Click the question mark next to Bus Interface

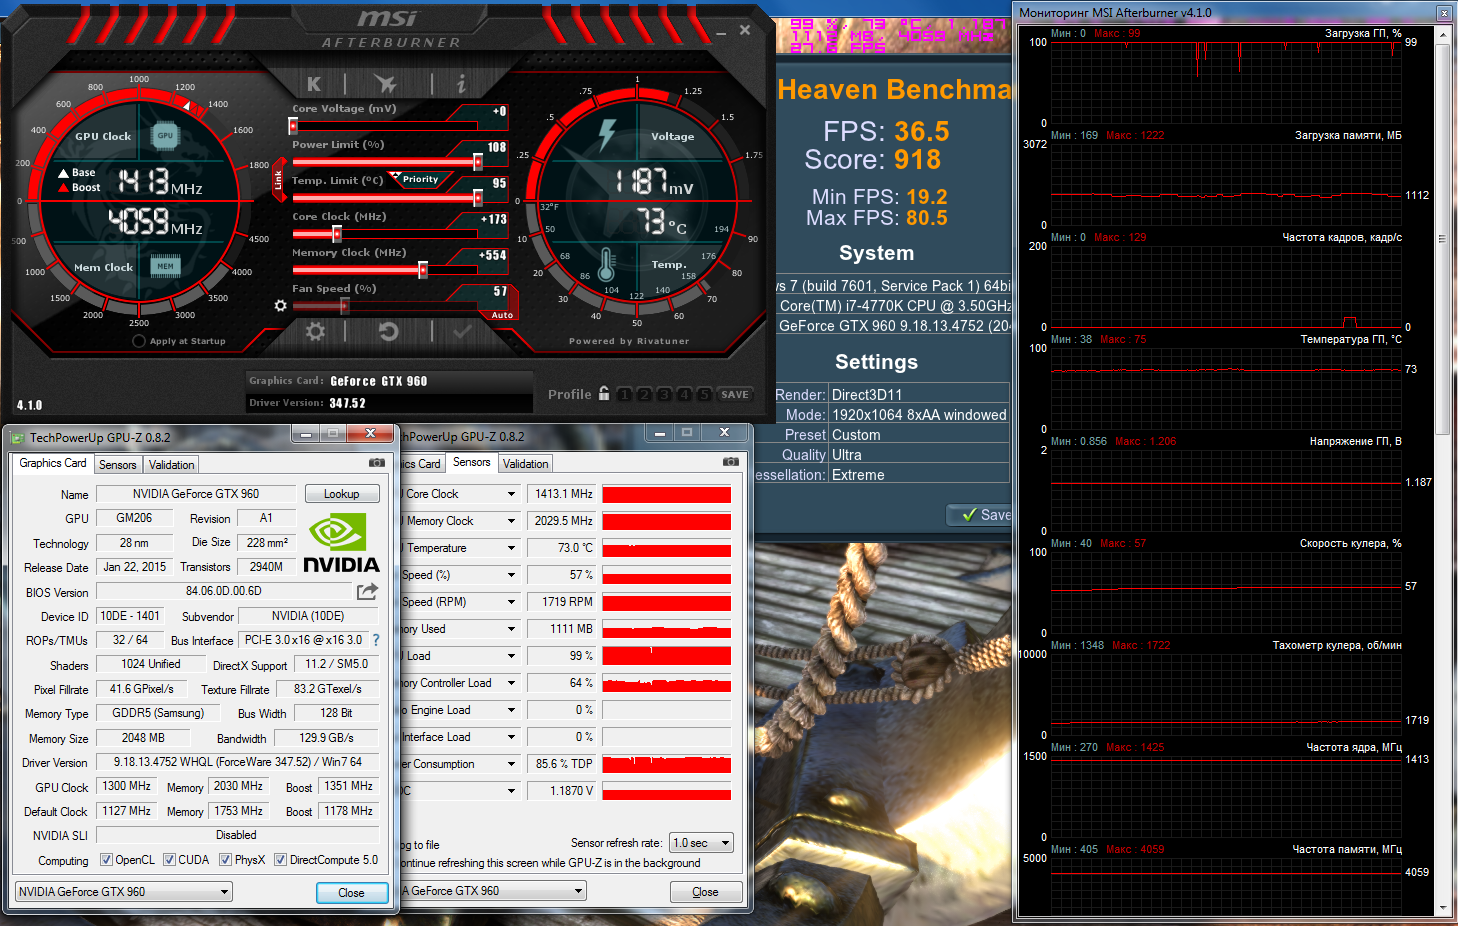tap(376, 640)
